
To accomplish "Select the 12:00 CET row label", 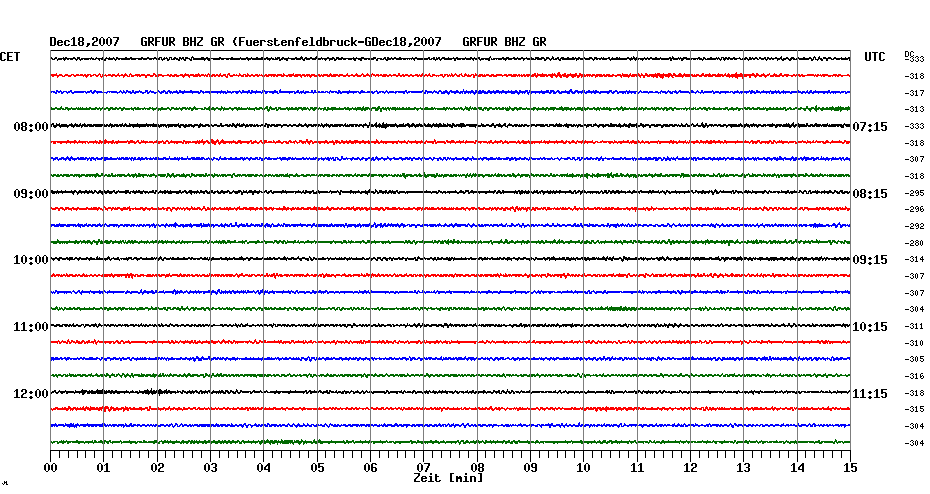I will (31, 394).
